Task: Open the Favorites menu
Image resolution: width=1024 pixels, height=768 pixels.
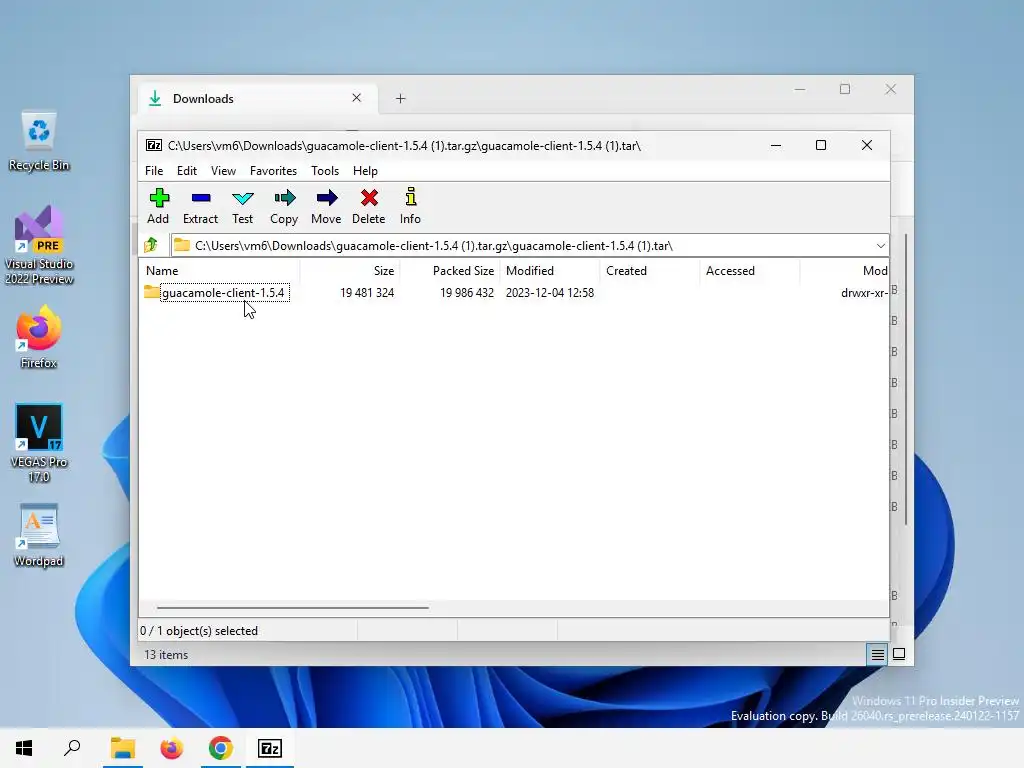Action: point(273,170)
